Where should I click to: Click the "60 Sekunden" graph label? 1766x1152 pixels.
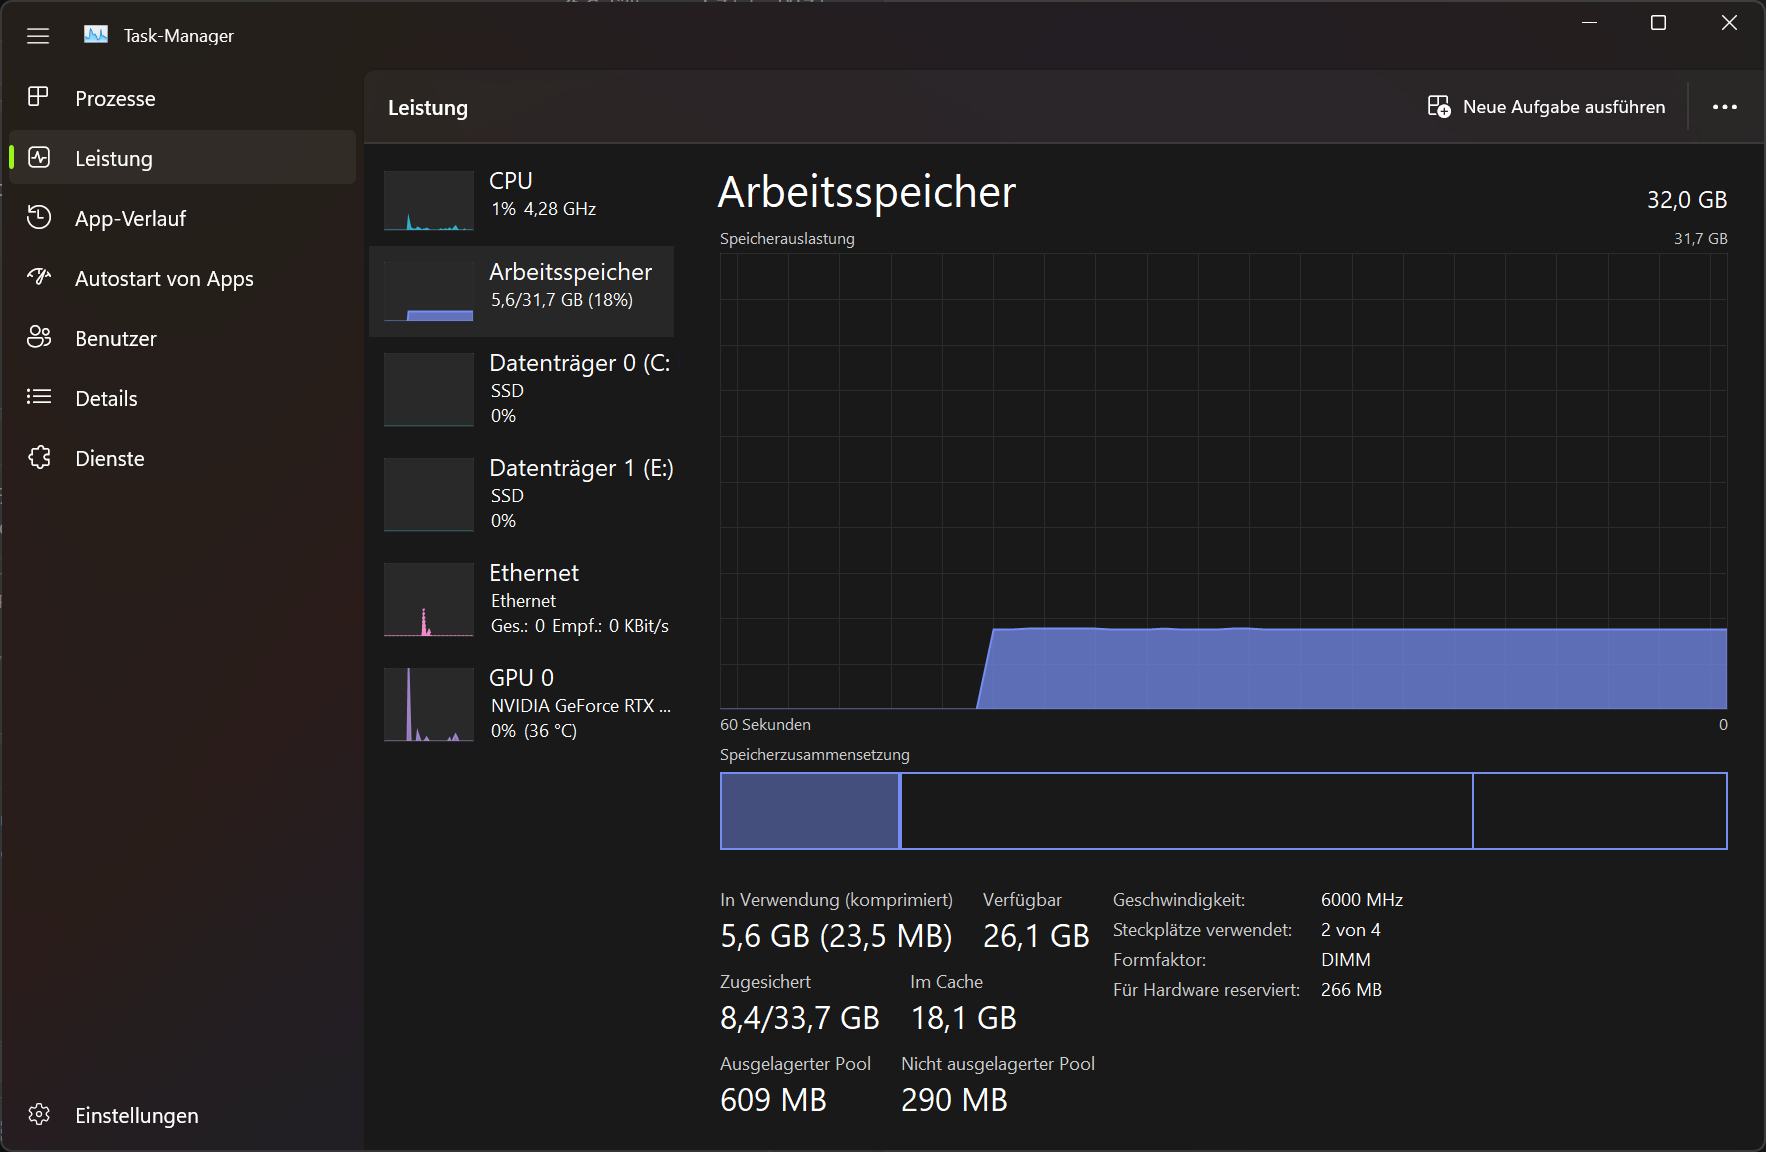coord(765,725)
